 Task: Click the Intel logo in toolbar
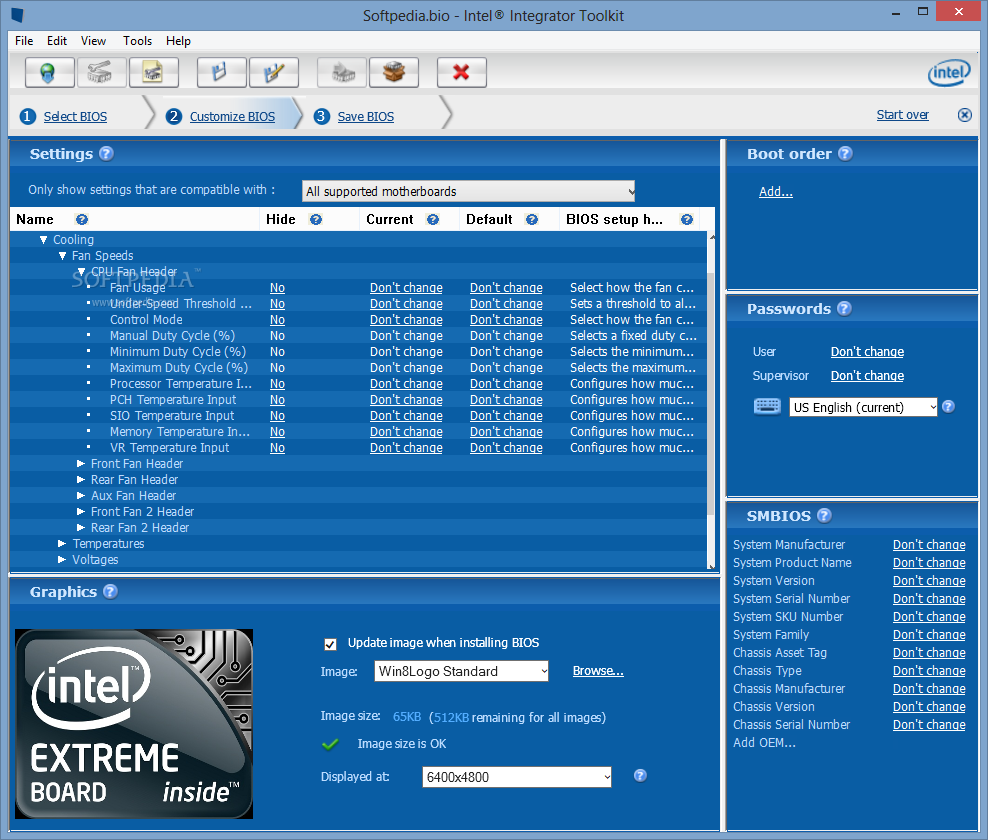949,72
